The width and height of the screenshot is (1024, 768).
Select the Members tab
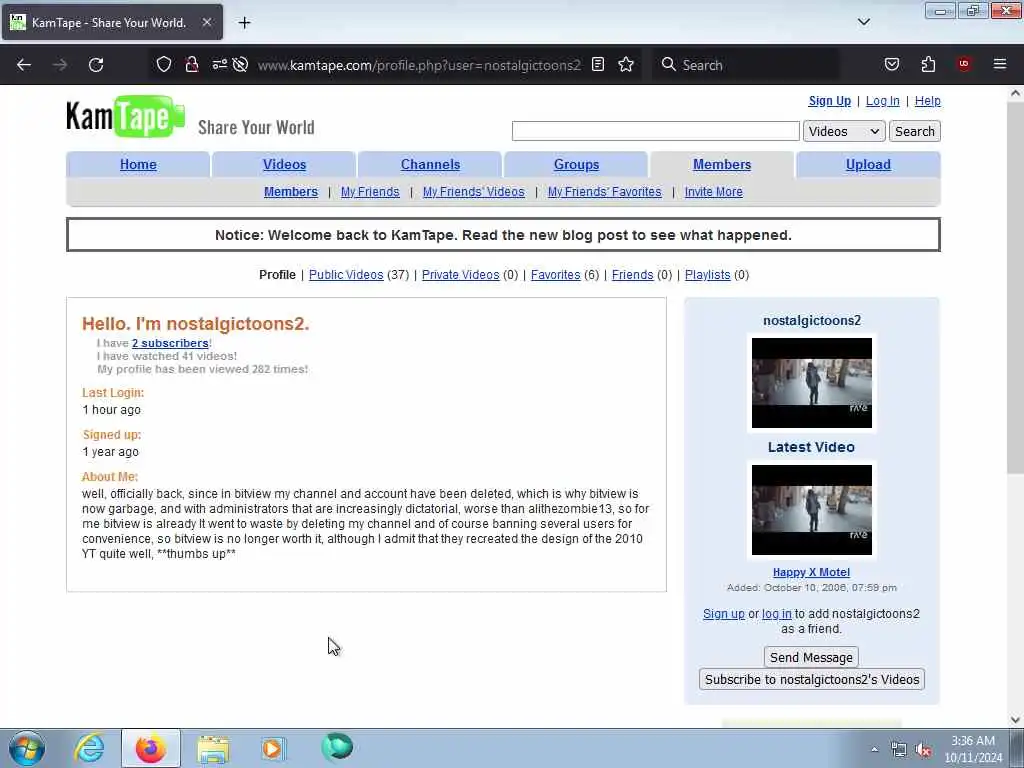coord(722,165)
